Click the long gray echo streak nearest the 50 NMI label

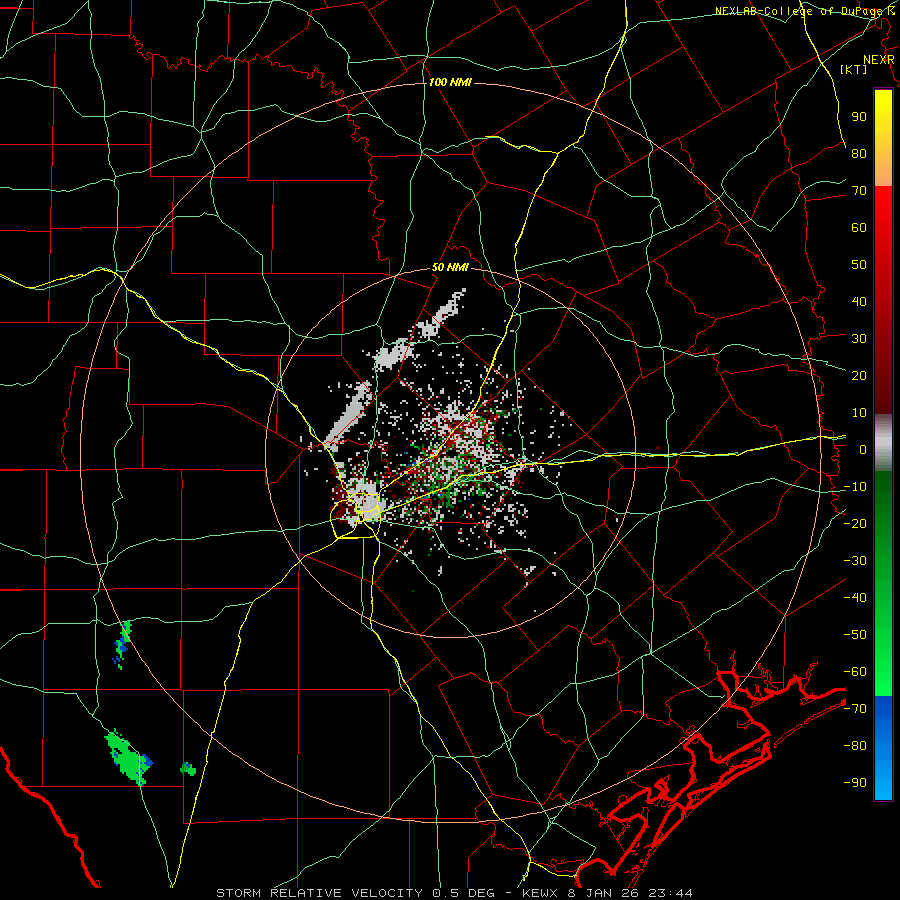[441, 315]
